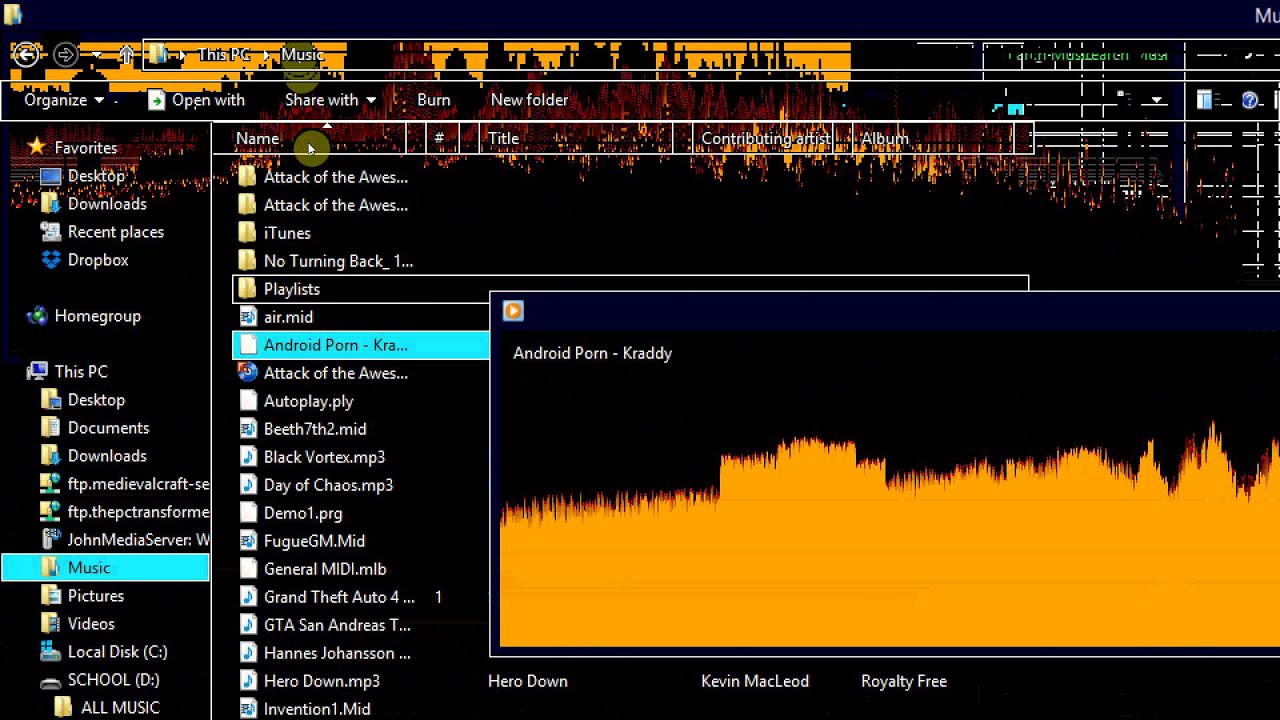Select Desktop under Favorites
Viewport: 1280px width, 720px height.
coord(96,176)
